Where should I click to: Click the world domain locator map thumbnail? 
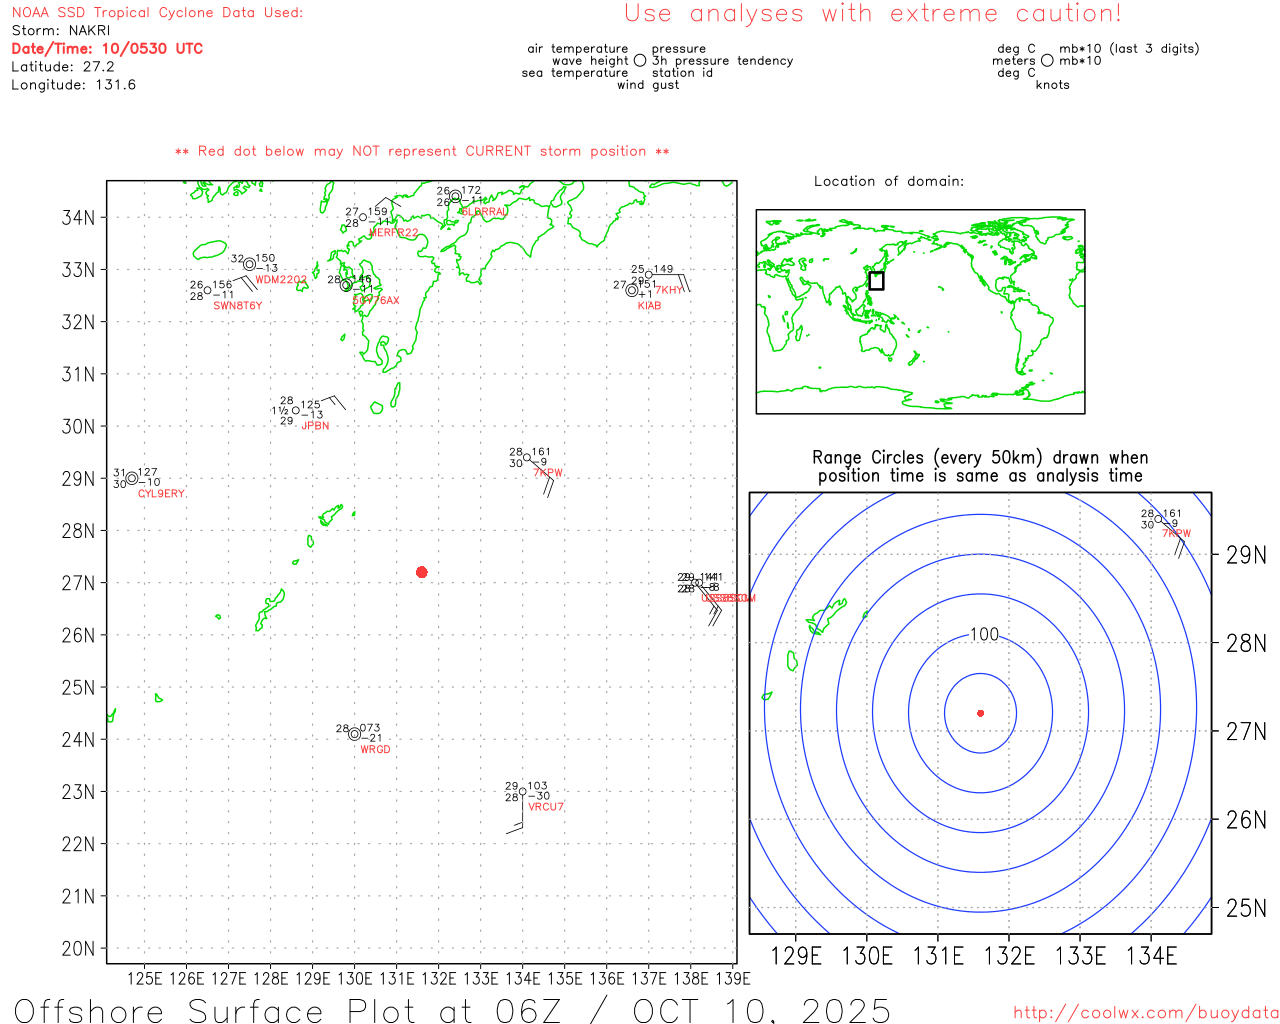[920, 312]
